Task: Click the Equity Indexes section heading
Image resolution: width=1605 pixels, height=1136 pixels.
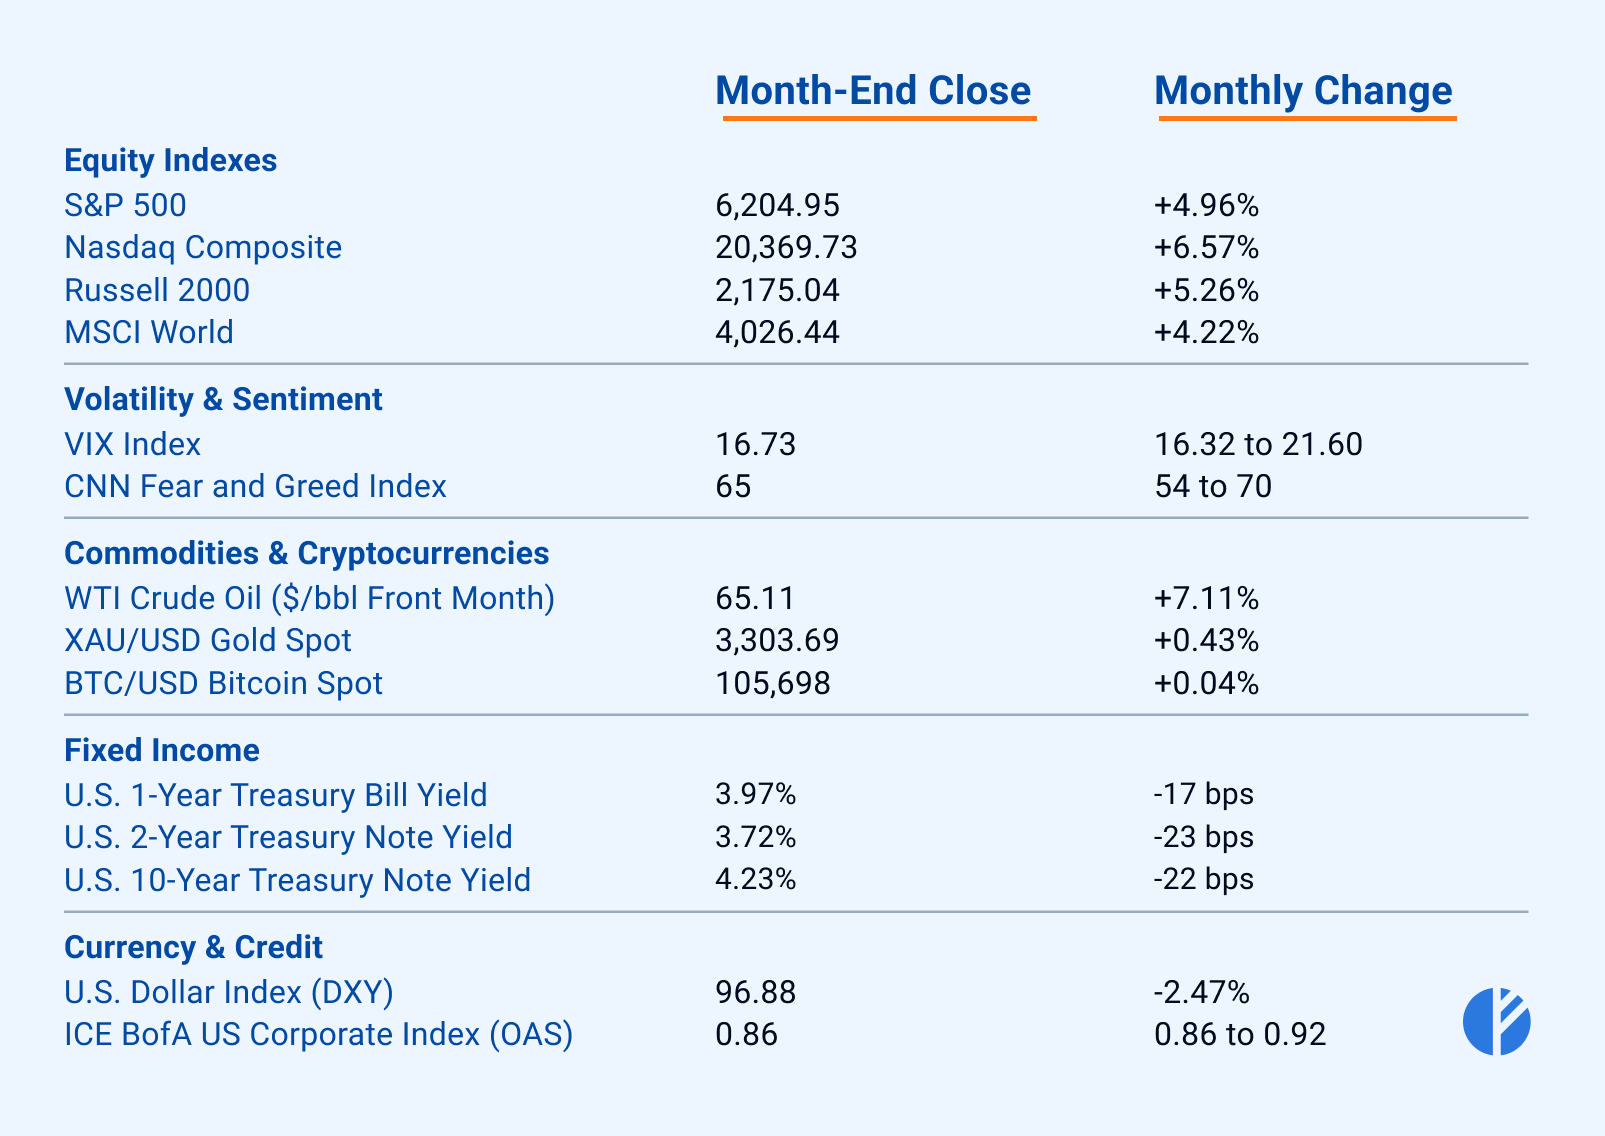Action: (x=170, y=160)
